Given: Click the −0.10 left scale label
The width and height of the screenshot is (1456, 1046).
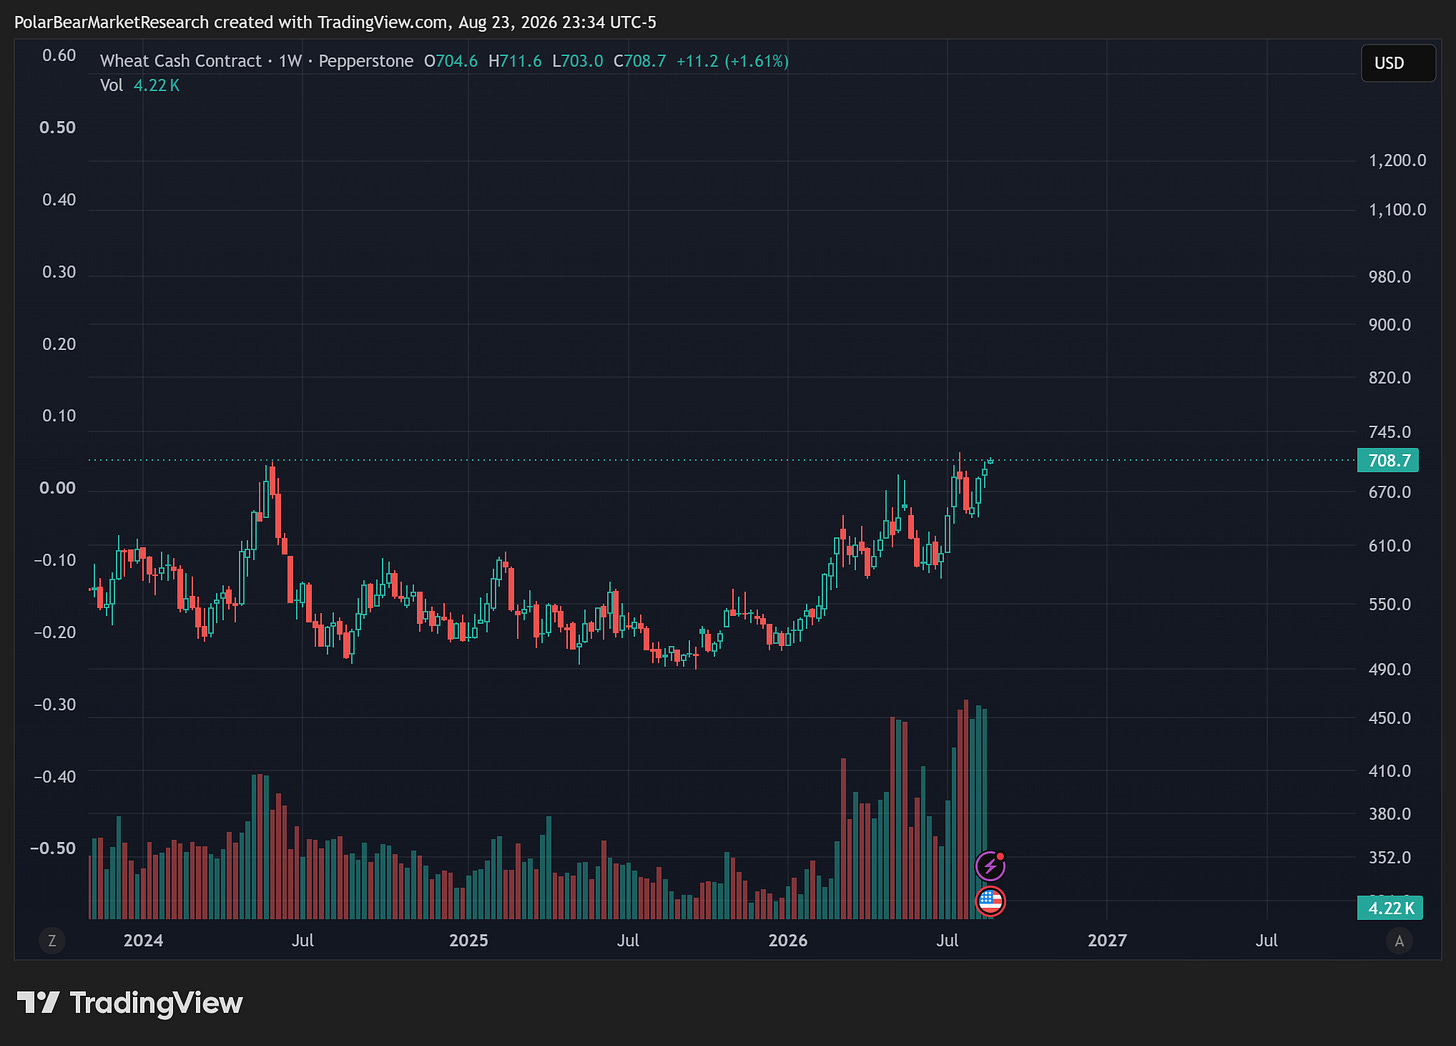Looking at the screenshot, I should (x=55, y=559).
